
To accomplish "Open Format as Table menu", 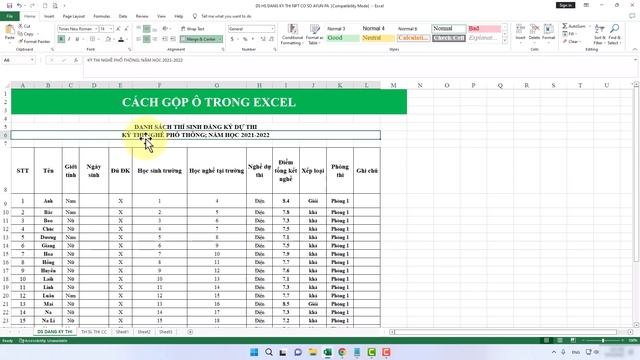I will (315, 34).
